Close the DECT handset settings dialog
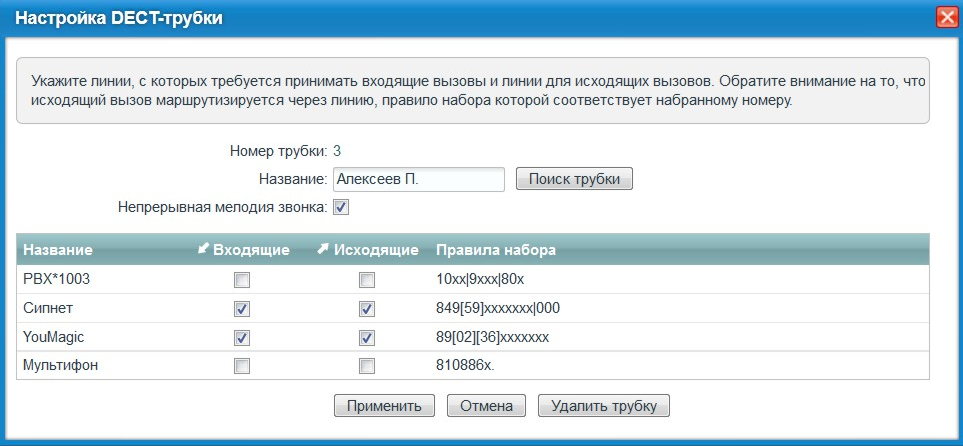Image resolution: width=963 pixels, height=446 pixels. (946, 17)
